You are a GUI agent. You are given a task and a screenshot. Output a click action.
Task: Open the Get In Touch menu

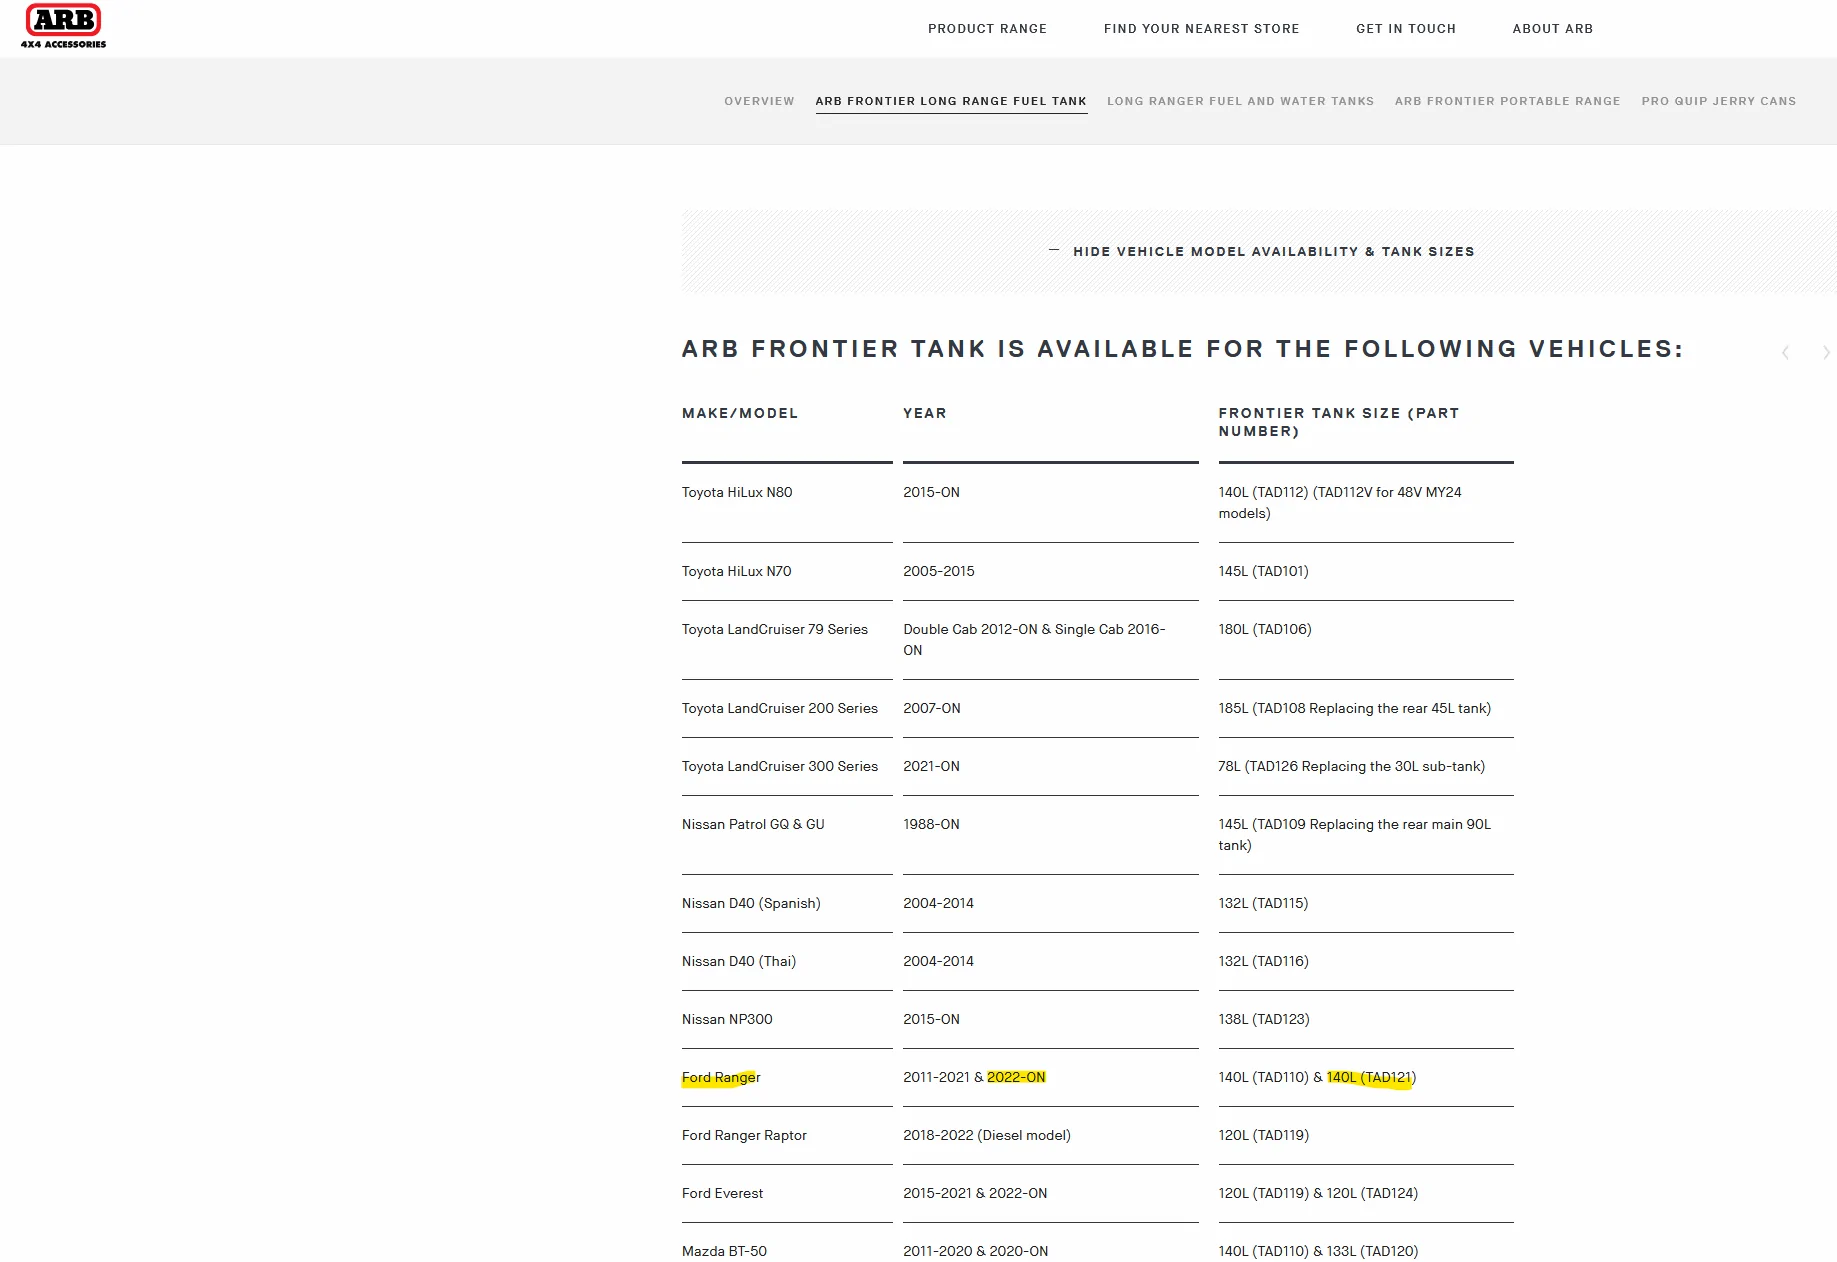[x=1405, y=29]
